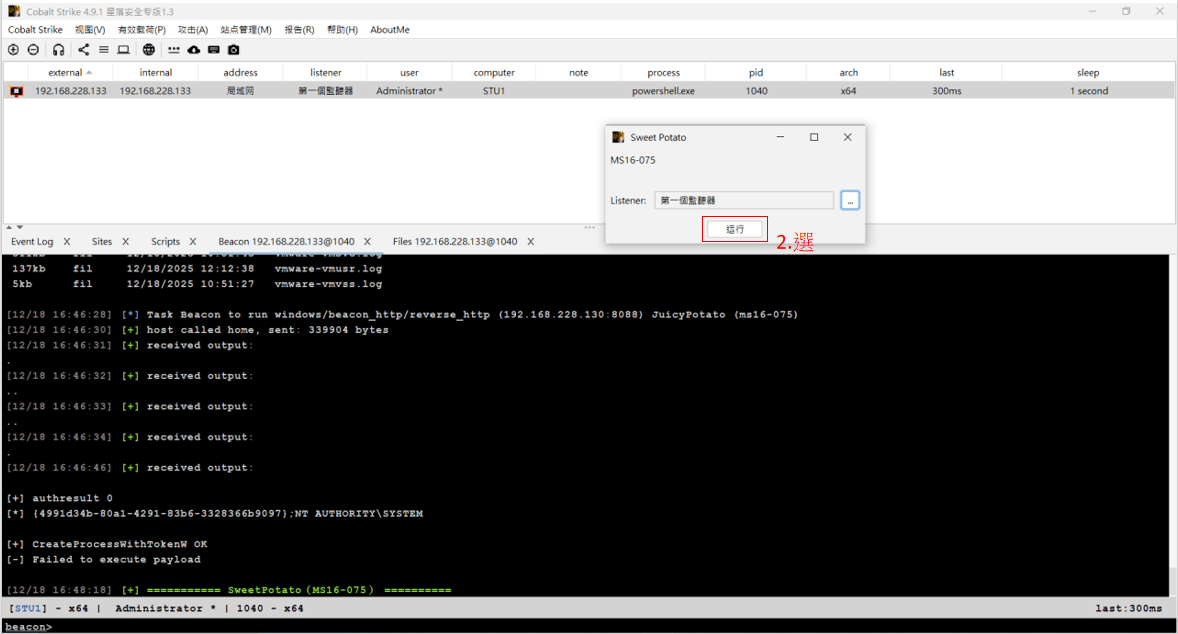Sort by the external column header
1178x634 pixels.
click(70, 73)
